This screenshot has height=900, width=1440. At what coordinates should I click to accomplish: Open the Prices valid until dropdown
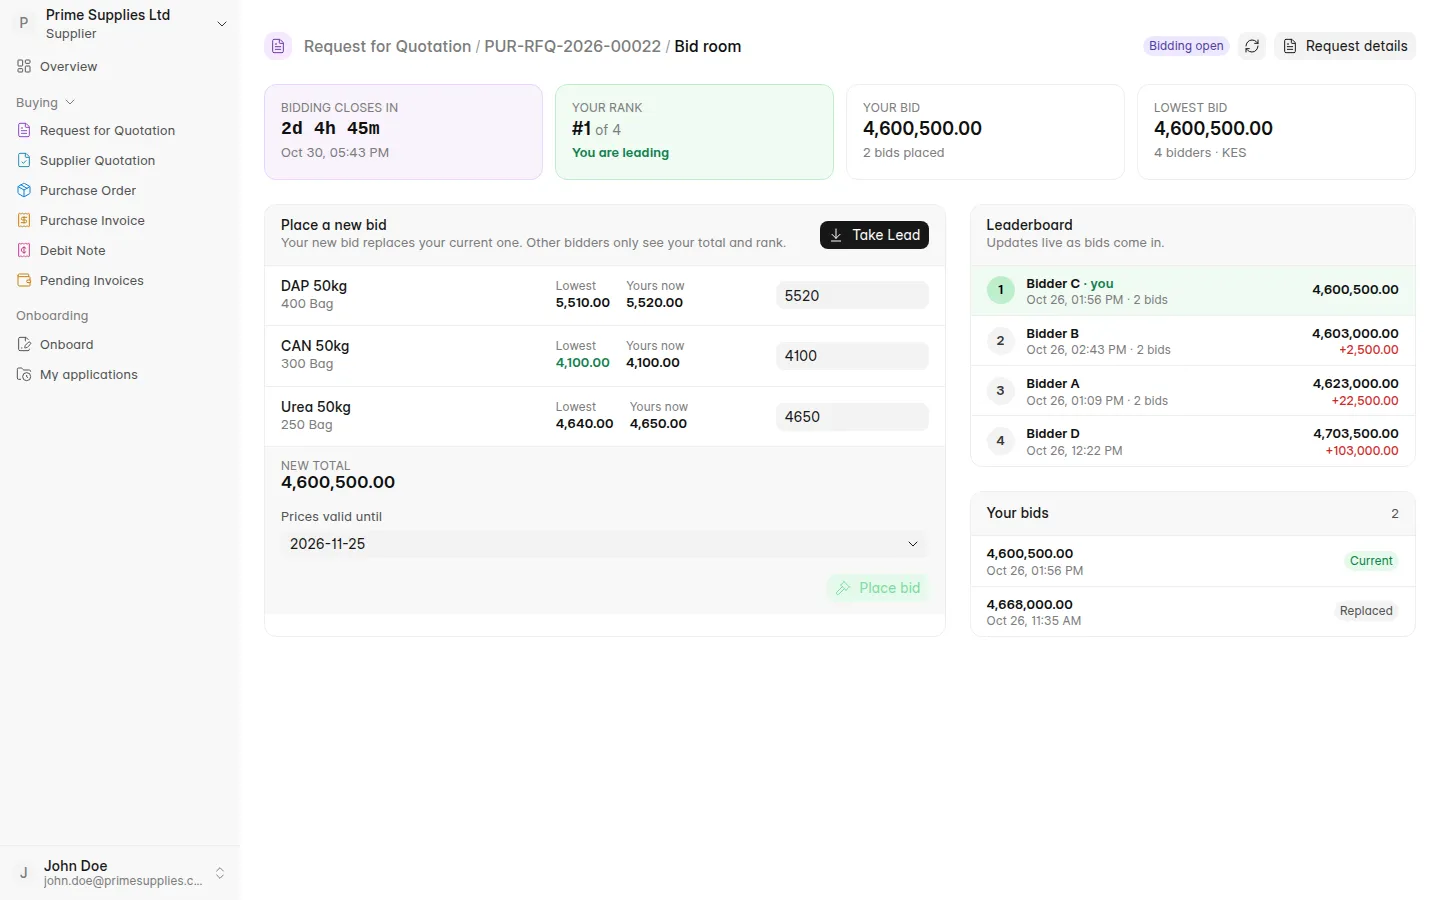coord(604,544)
